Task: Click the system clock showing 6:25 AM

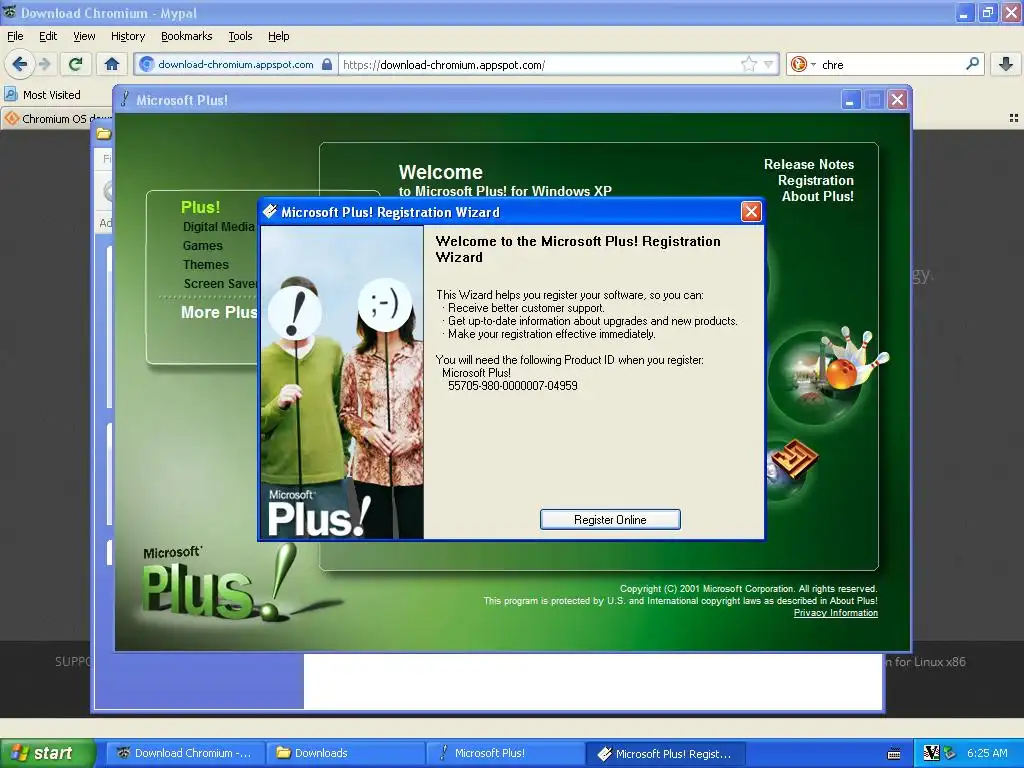Action: [x=987, y=753]
